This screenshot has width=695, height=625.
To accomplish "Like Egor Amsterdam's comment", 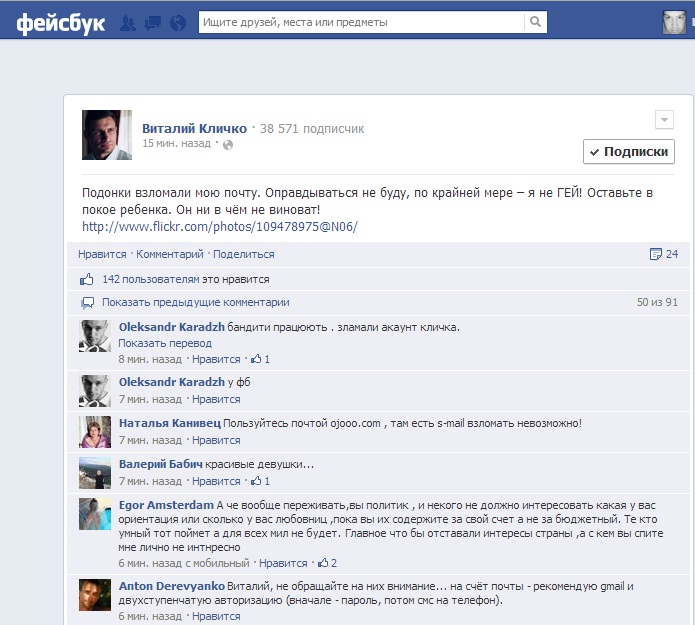I will (x=283, y=563).
